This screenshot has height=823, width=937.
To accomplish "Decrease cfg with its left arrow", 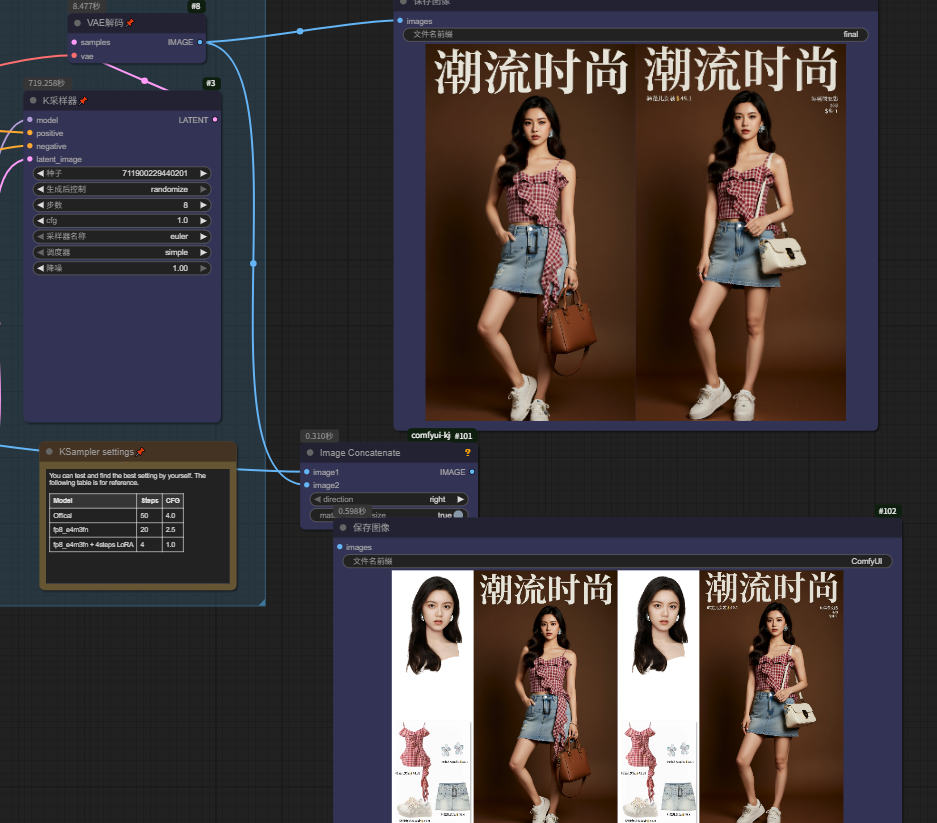I will (40, 221).
